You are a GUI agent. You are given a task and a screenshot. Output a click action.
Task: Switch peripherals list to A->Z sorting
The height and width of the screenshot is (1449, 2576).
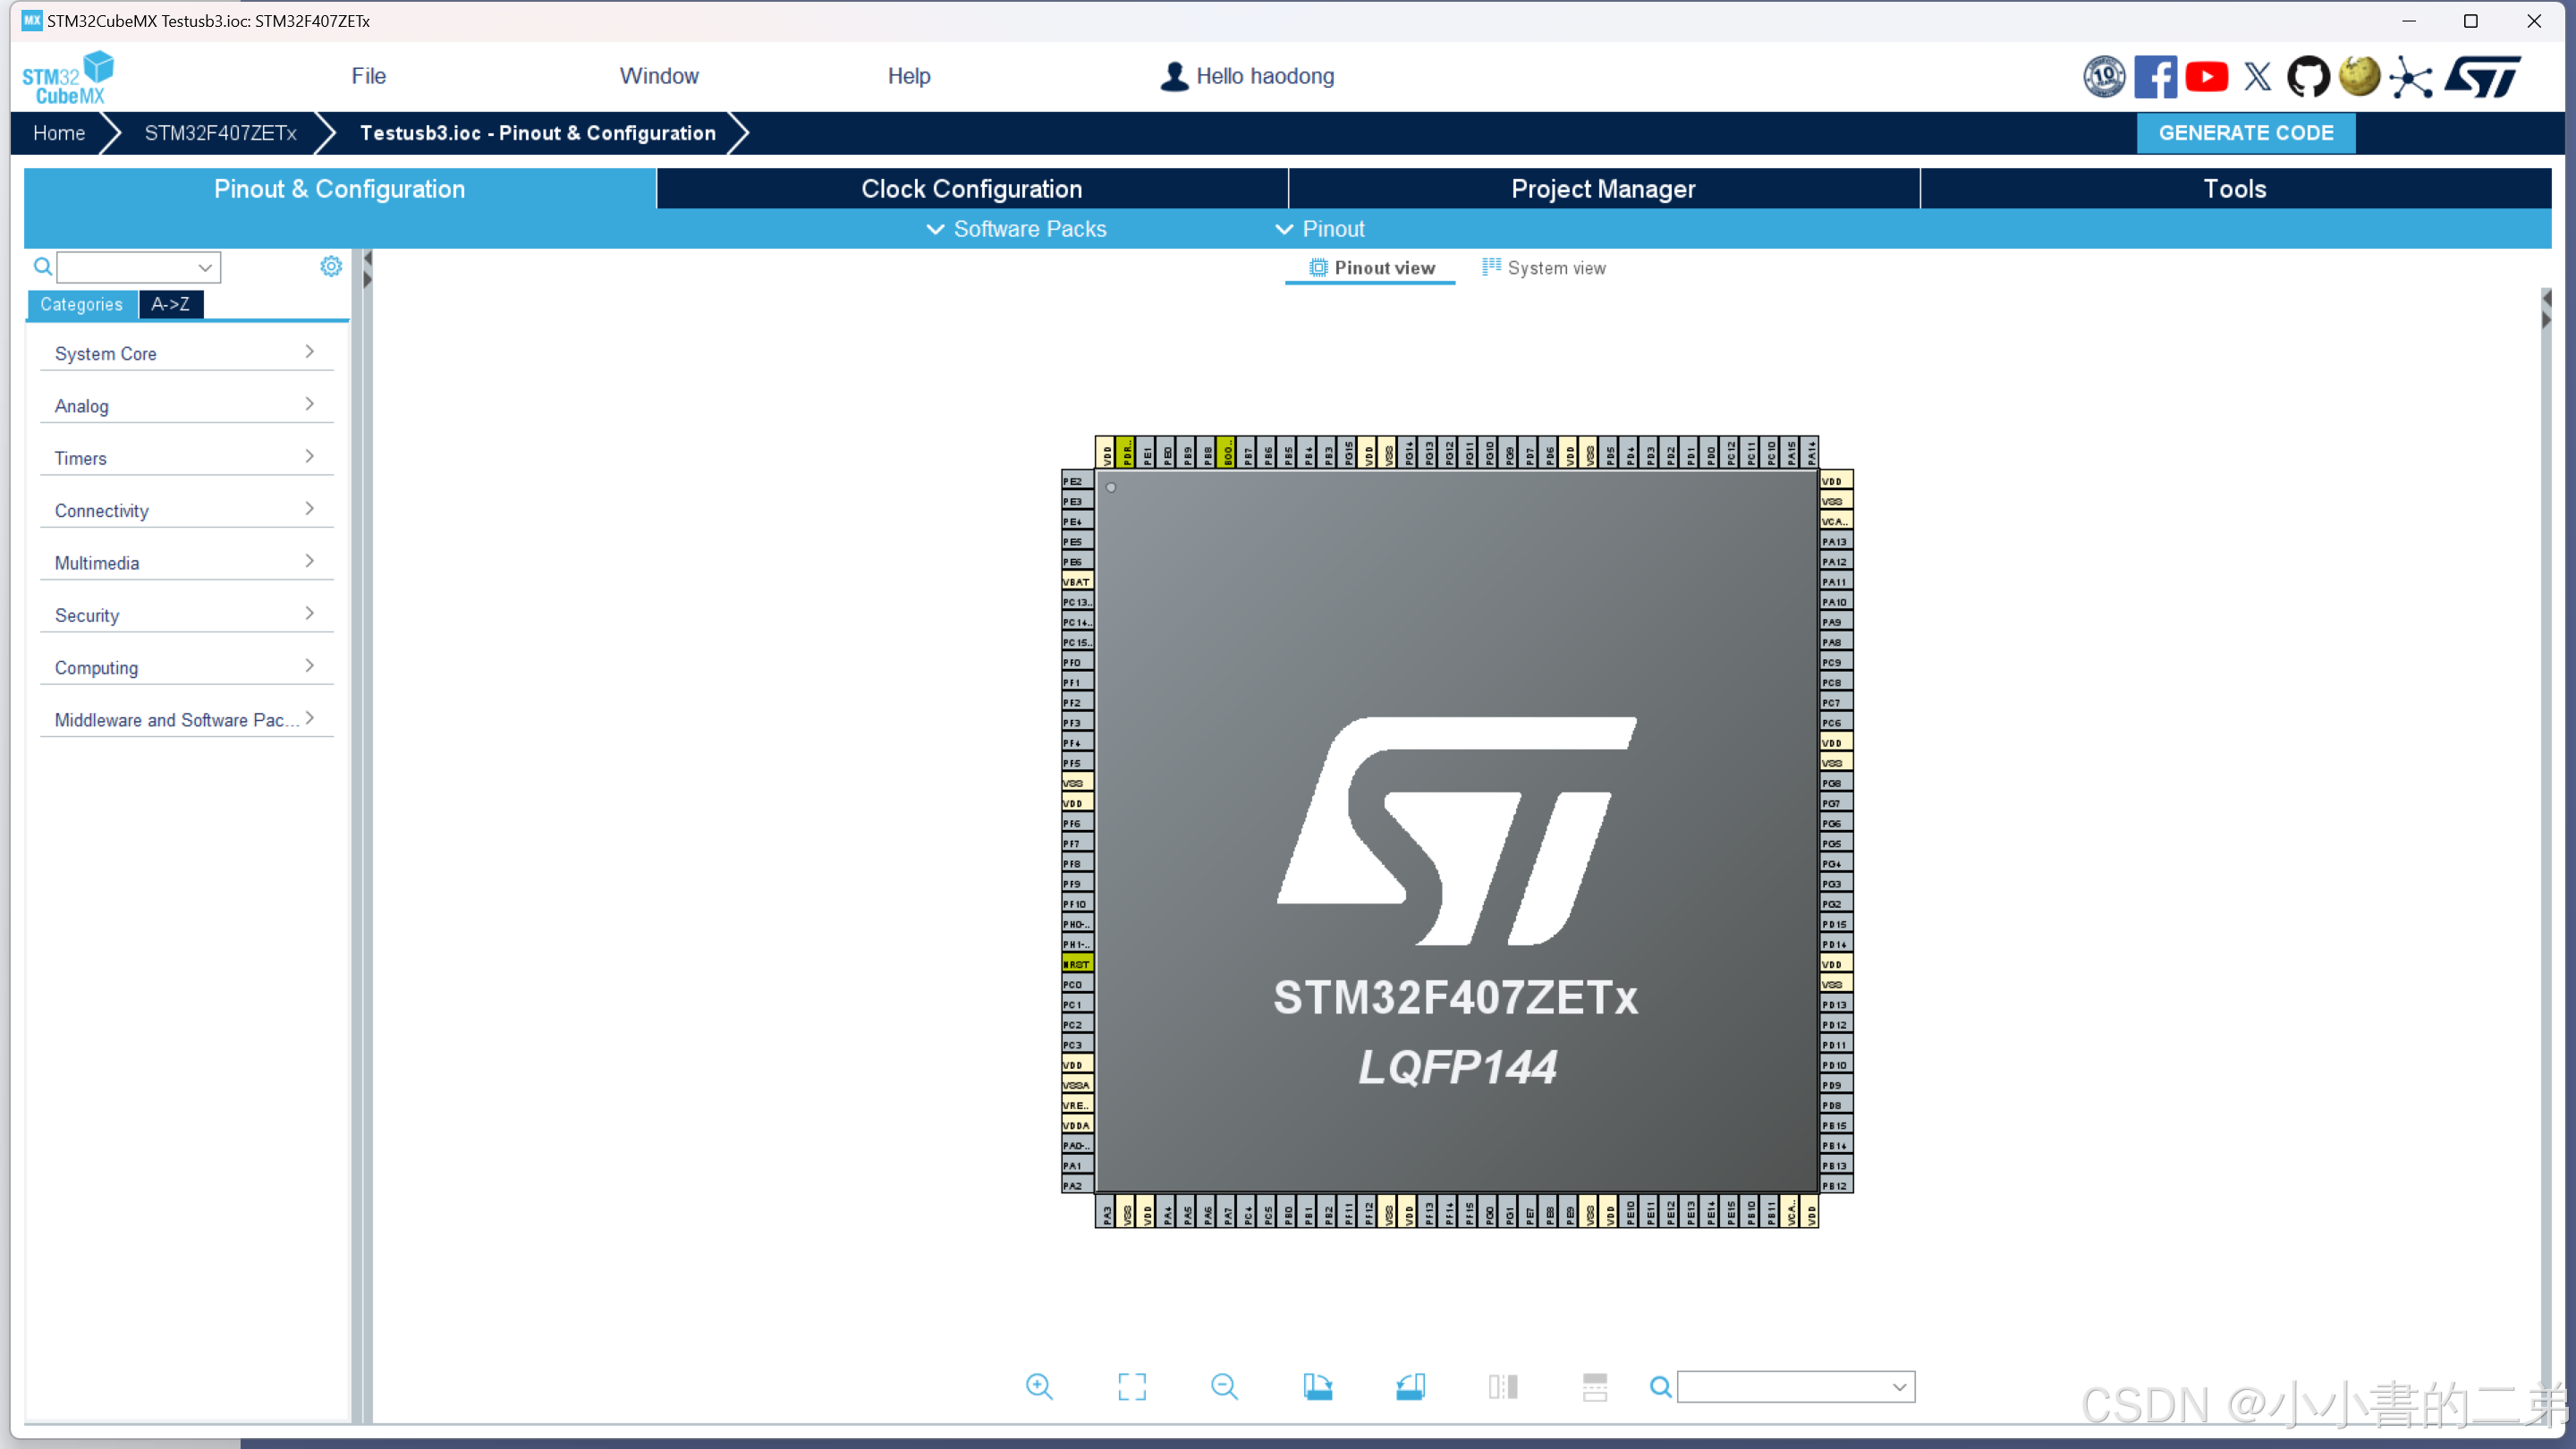coord(170,304)
